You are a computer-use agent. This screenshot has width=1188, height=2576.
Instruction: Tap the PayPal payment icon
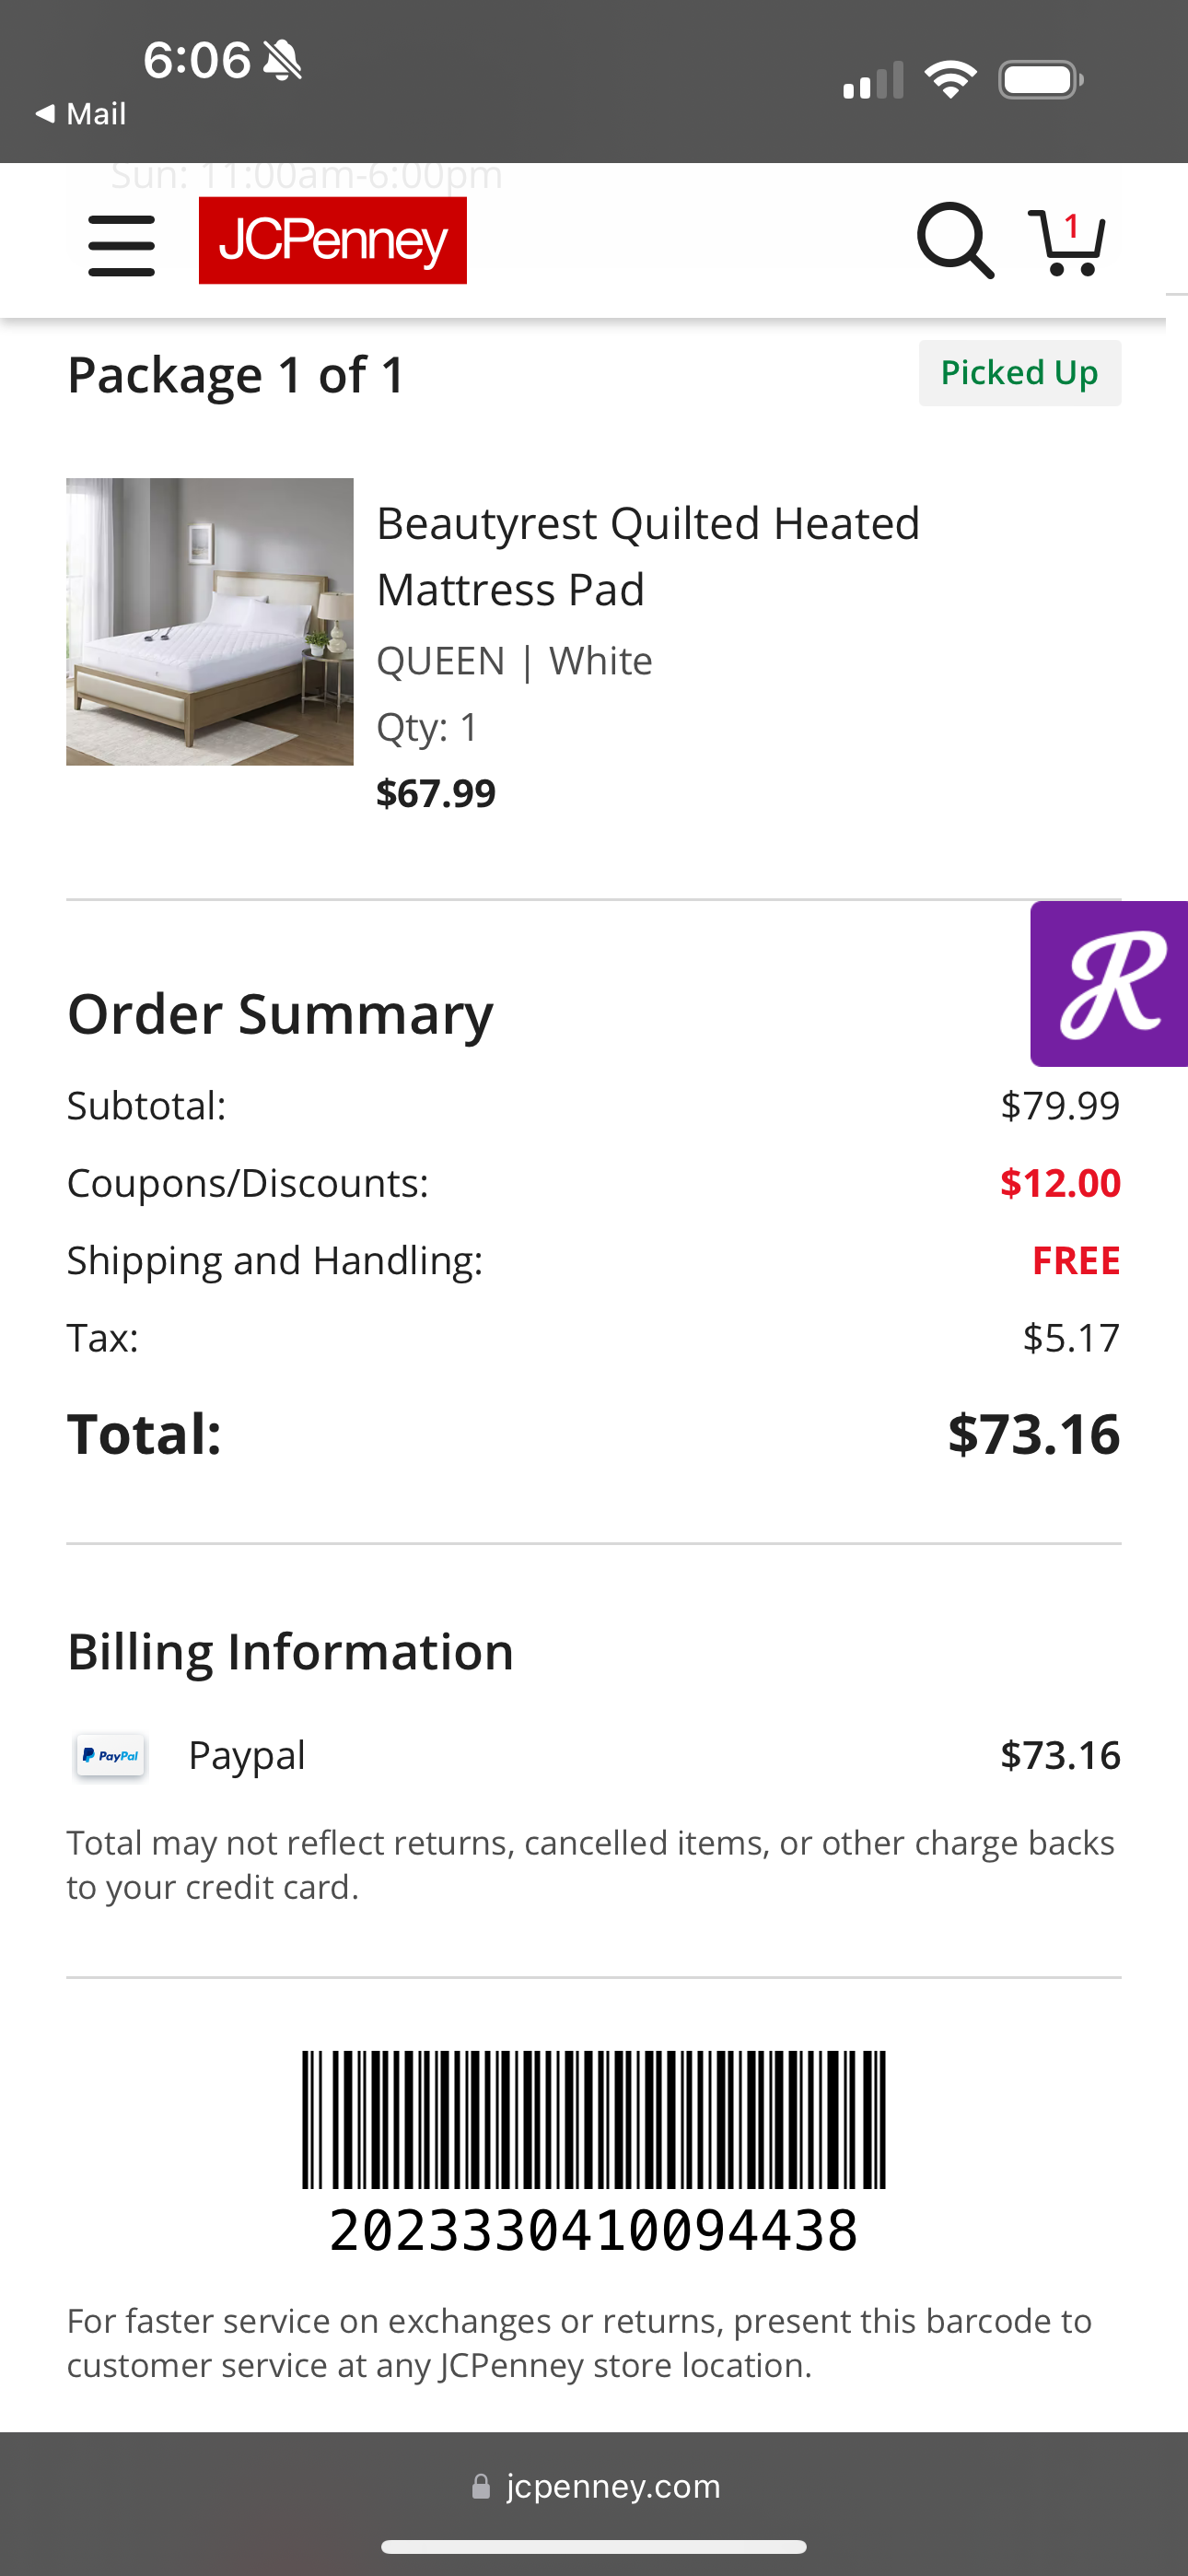point(111,1755)
